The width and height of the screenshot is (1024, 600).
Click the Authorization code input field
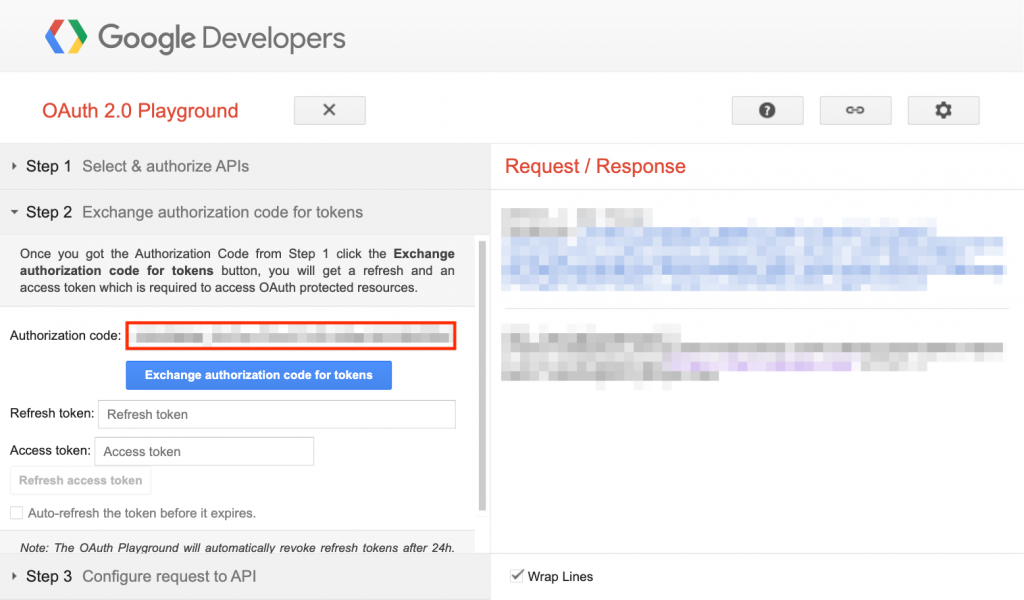[x=291, y=336]
